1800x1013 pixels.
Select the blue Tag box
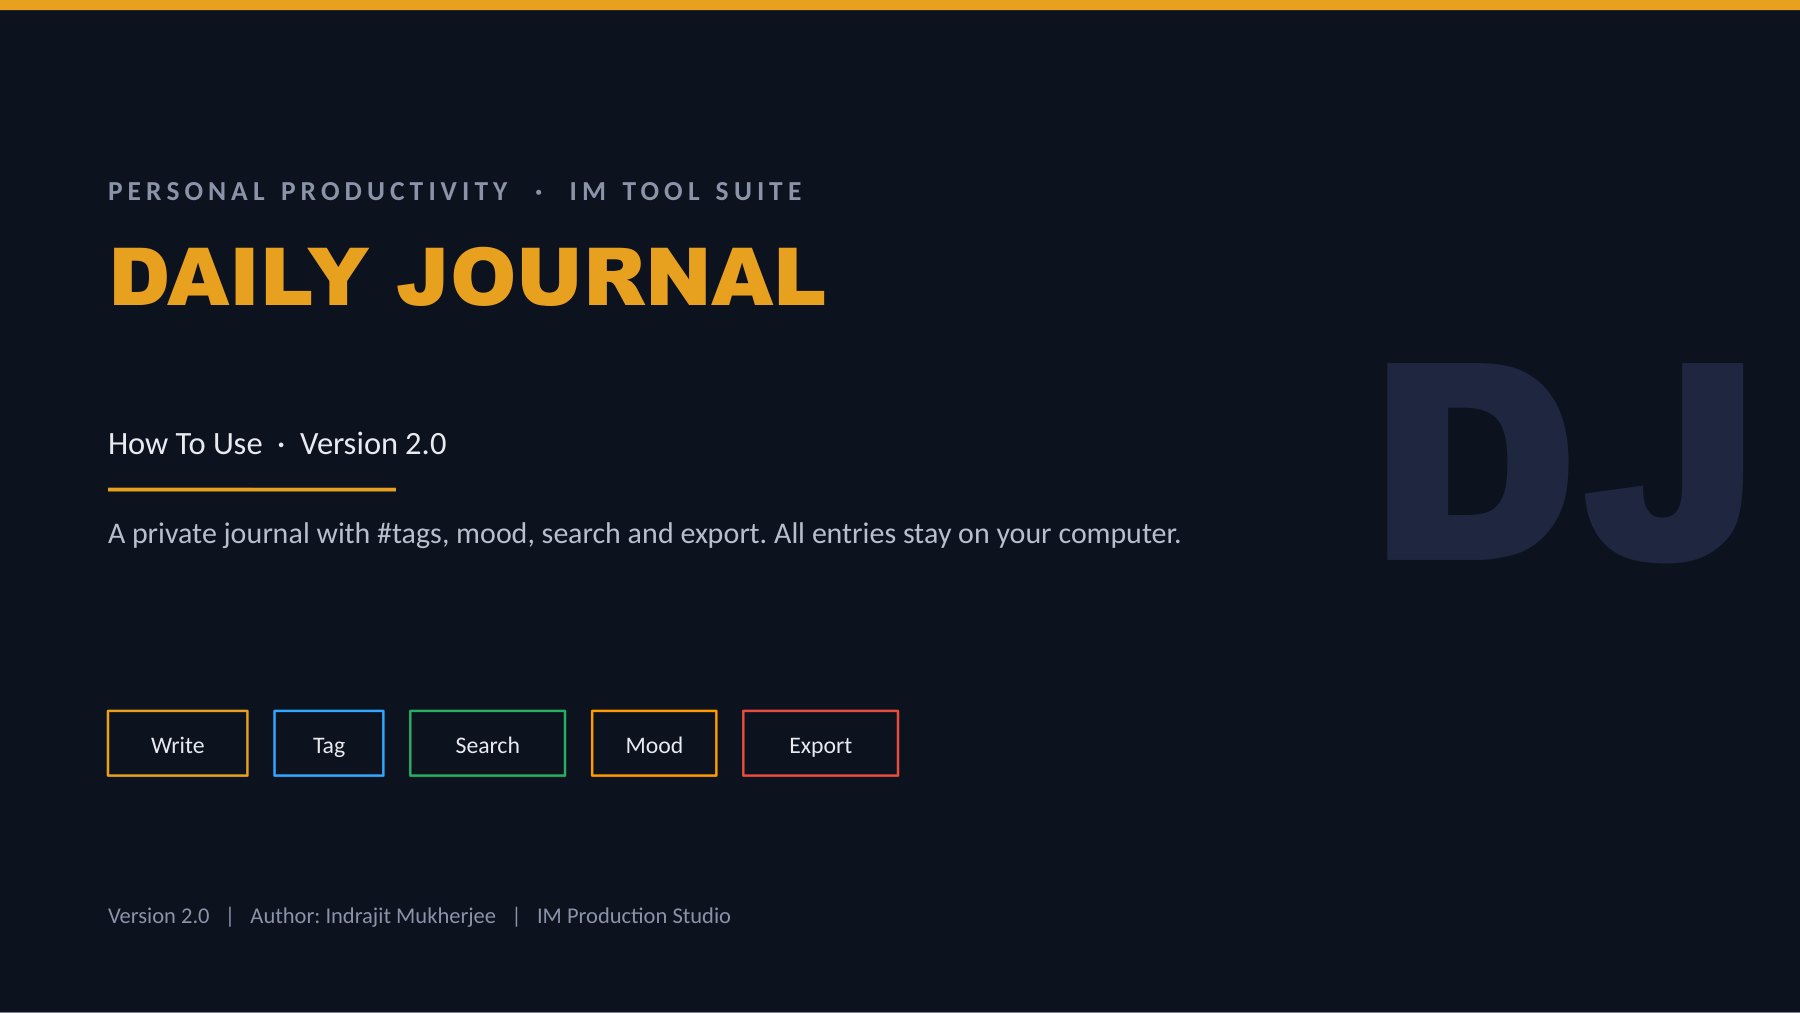coord(328,743)
